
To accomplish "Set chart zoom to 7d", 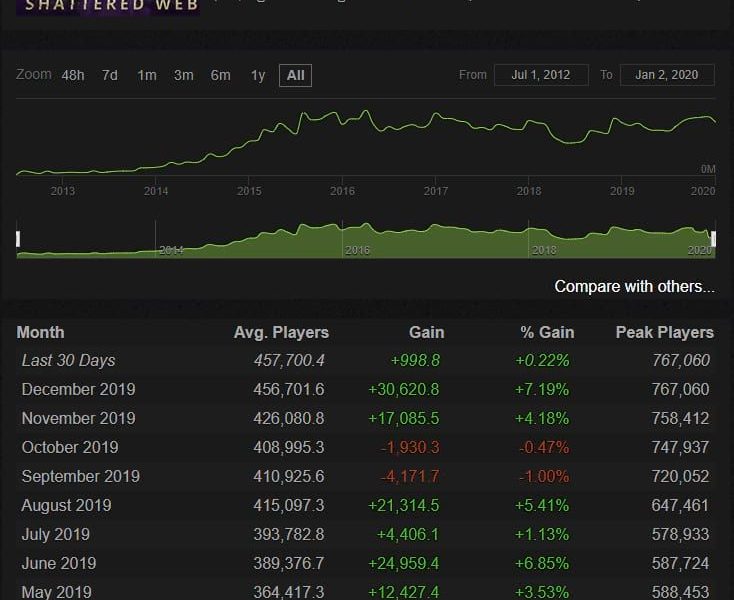I will coord(110,75).
